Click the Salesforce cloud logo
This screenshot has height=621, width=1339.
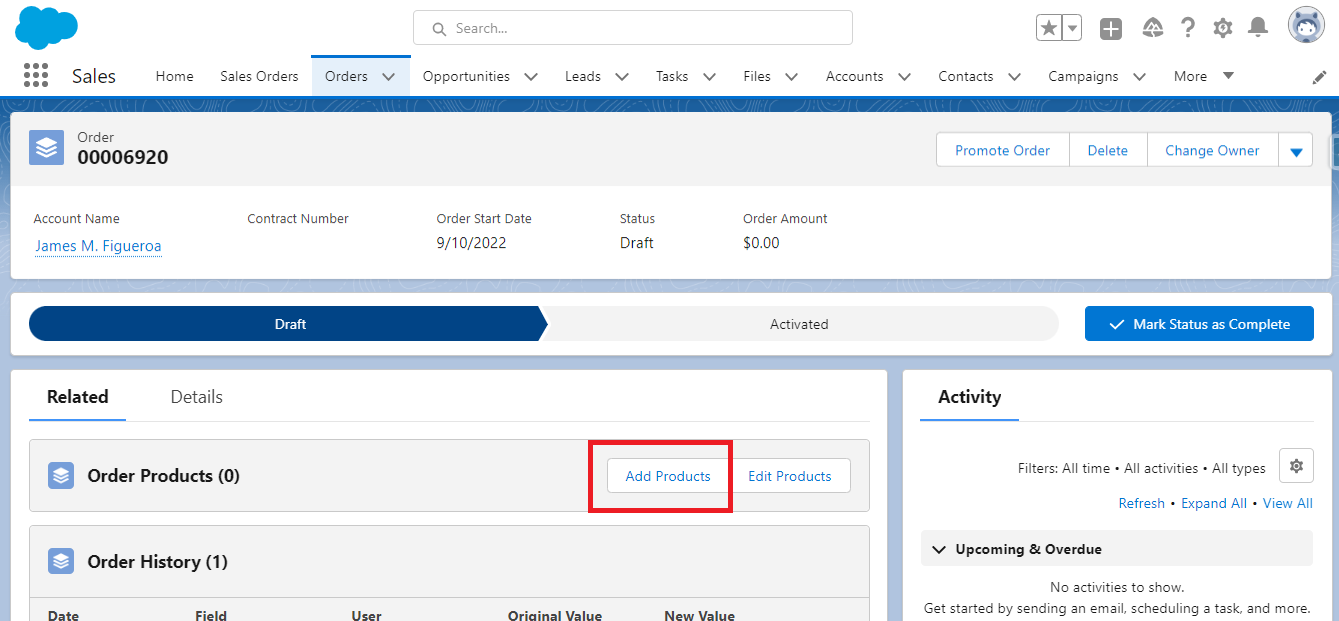(x=47, y=27)
